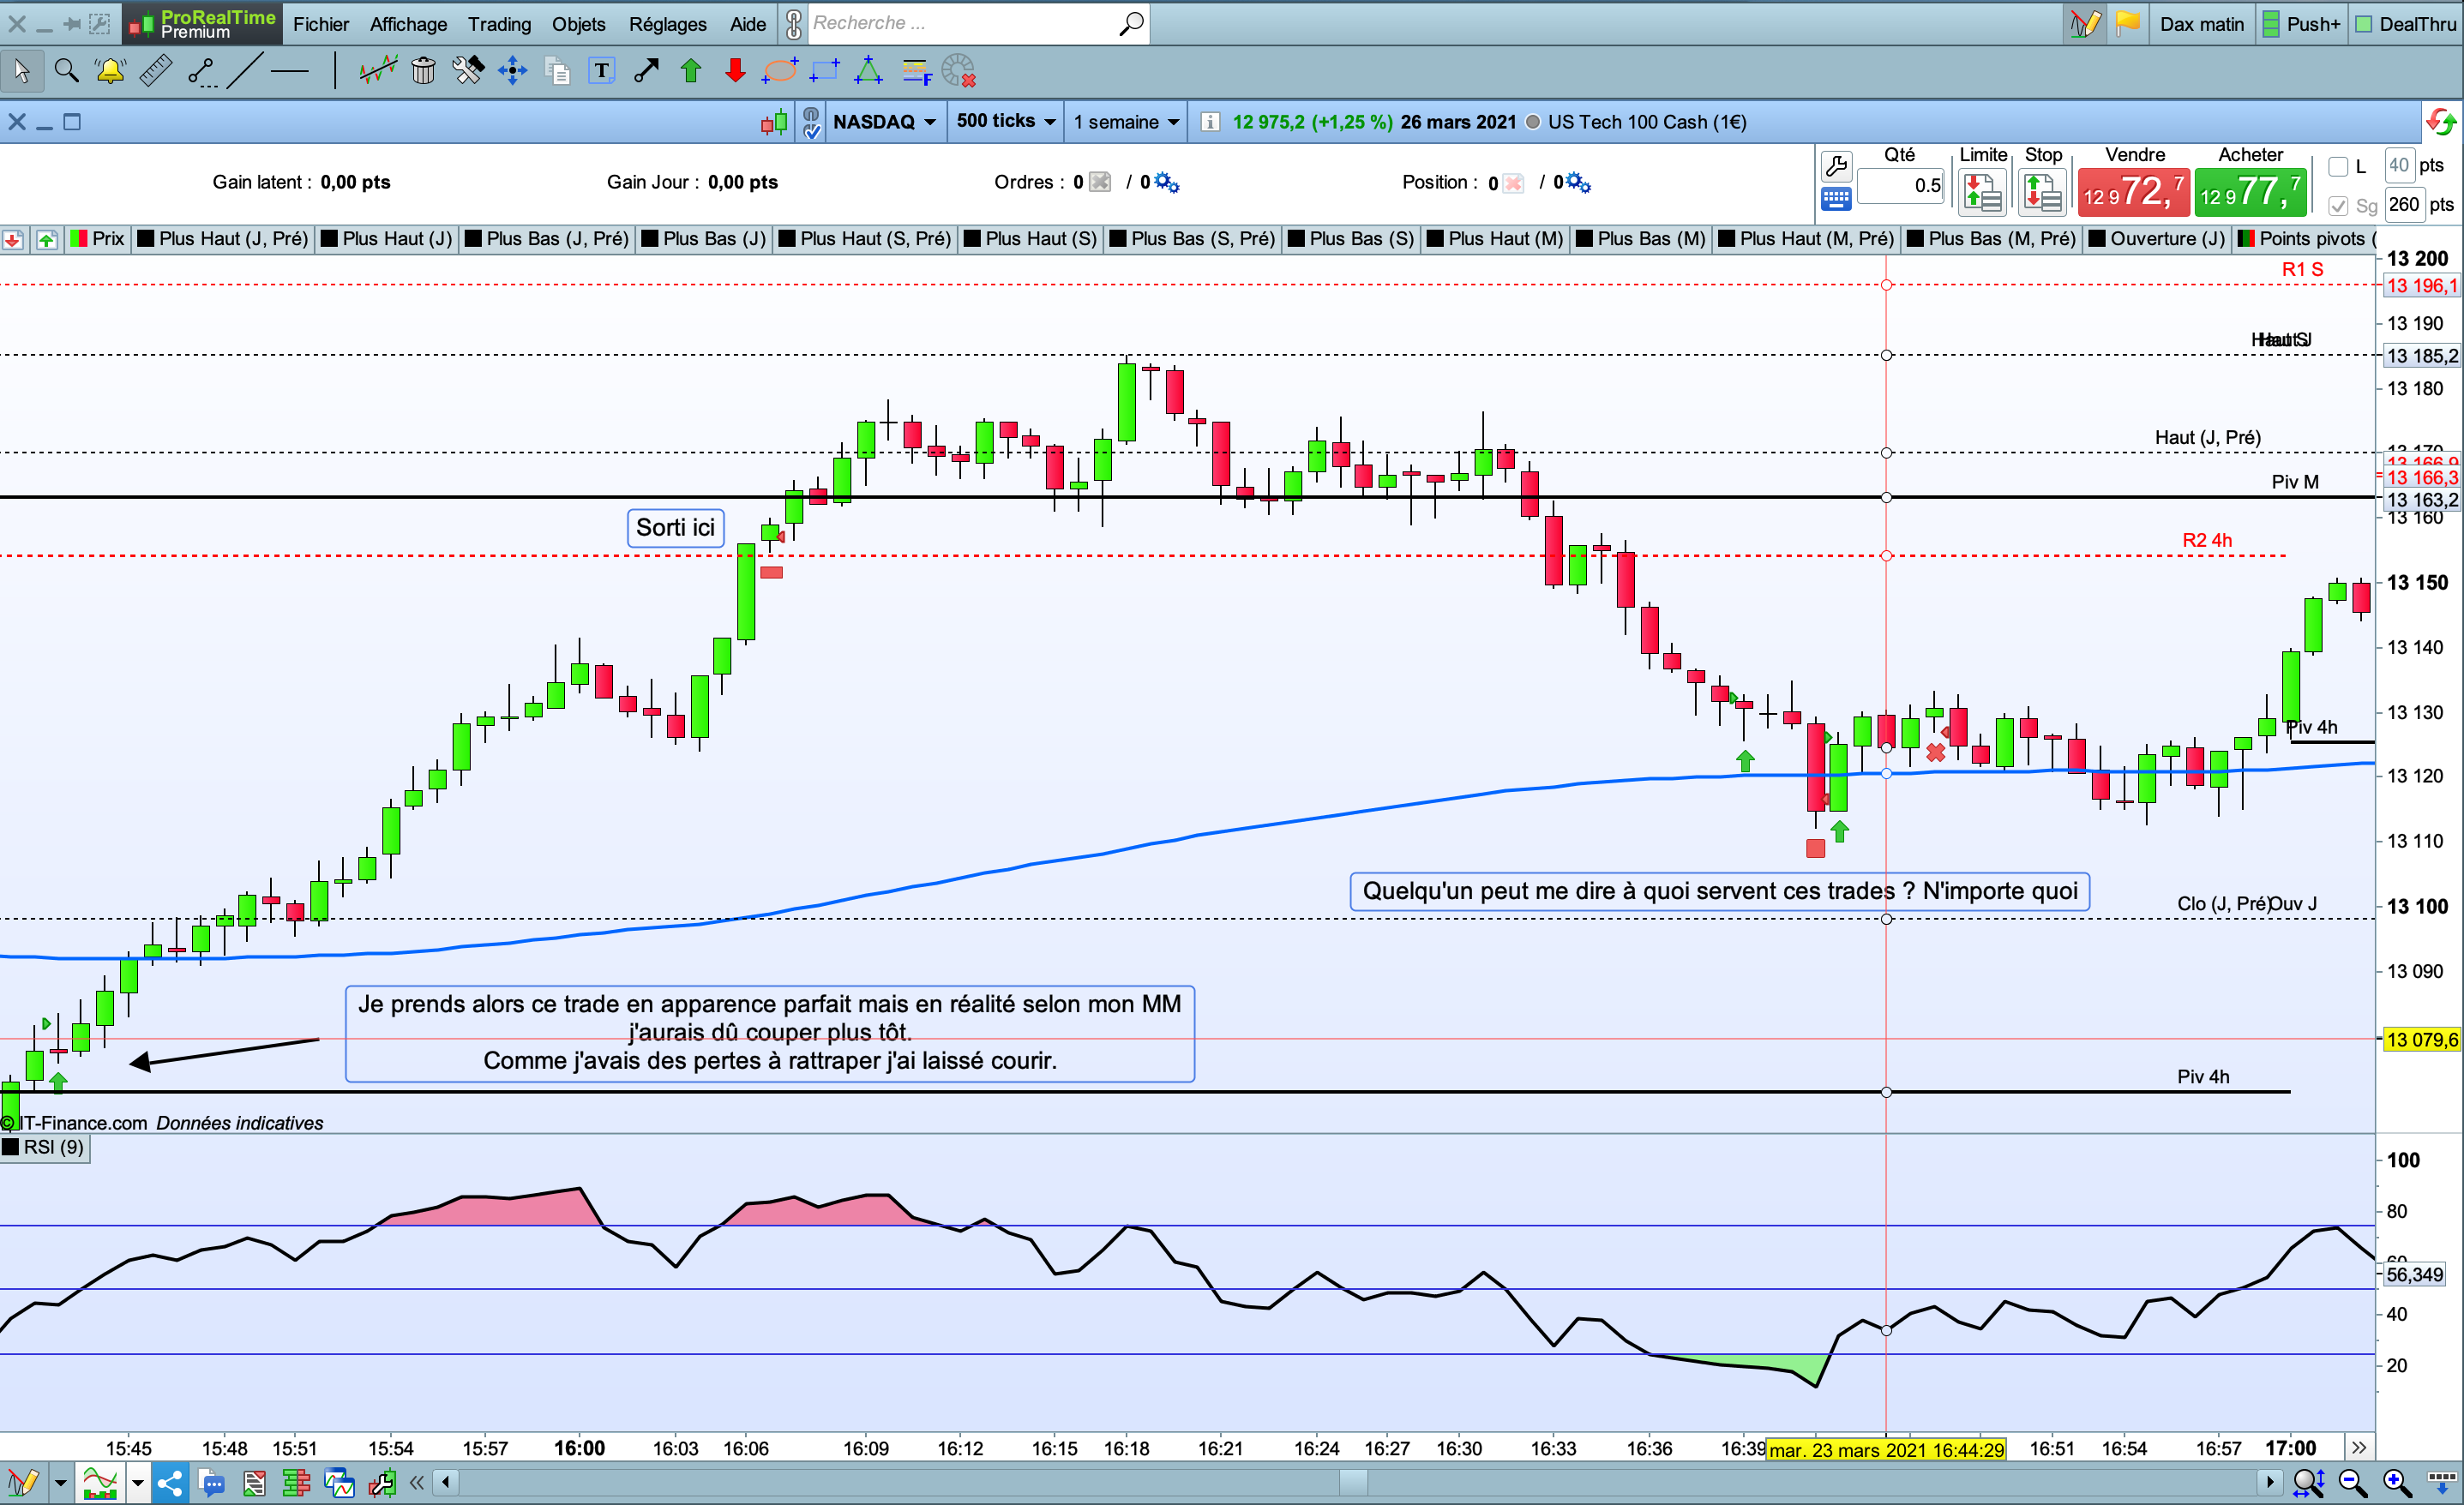Choose the triangle drawing tool
The image size is (2464, 1505).
tap(868, 71)
